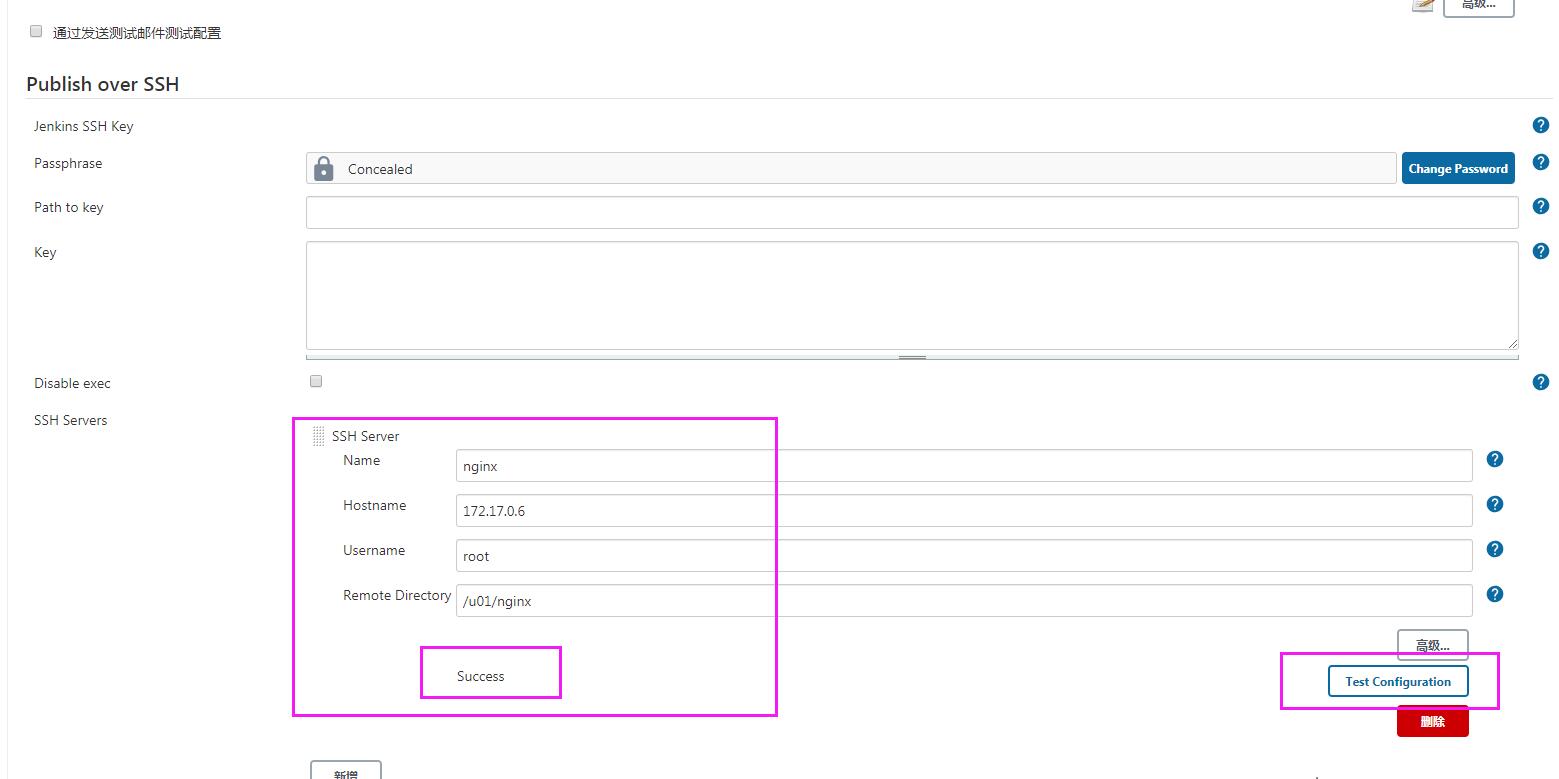Grab the SSH Server drag handle
This screenshot has height=779, width=1559.
pos(319,436)
